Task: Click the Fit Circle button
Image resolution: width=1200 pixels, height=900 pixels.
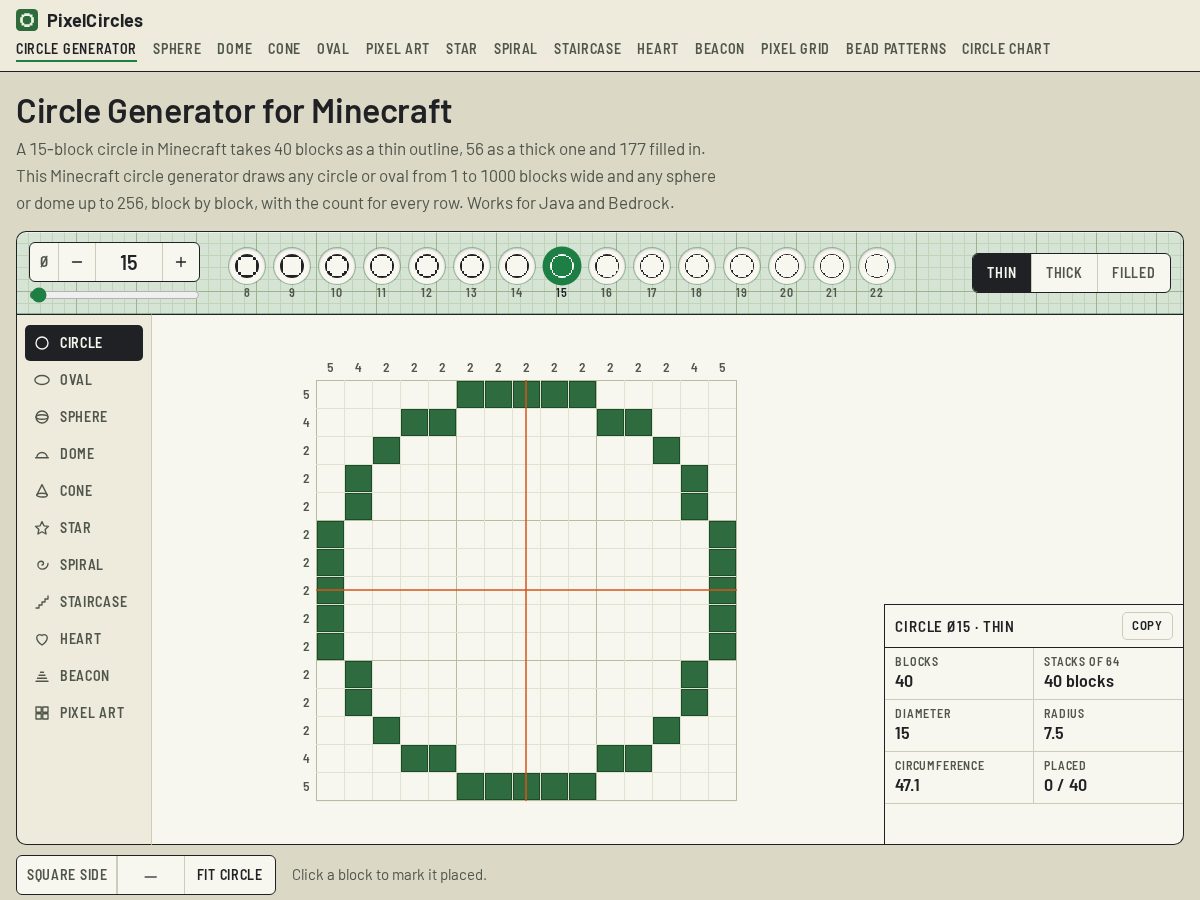Action: [x=230, y=875]
